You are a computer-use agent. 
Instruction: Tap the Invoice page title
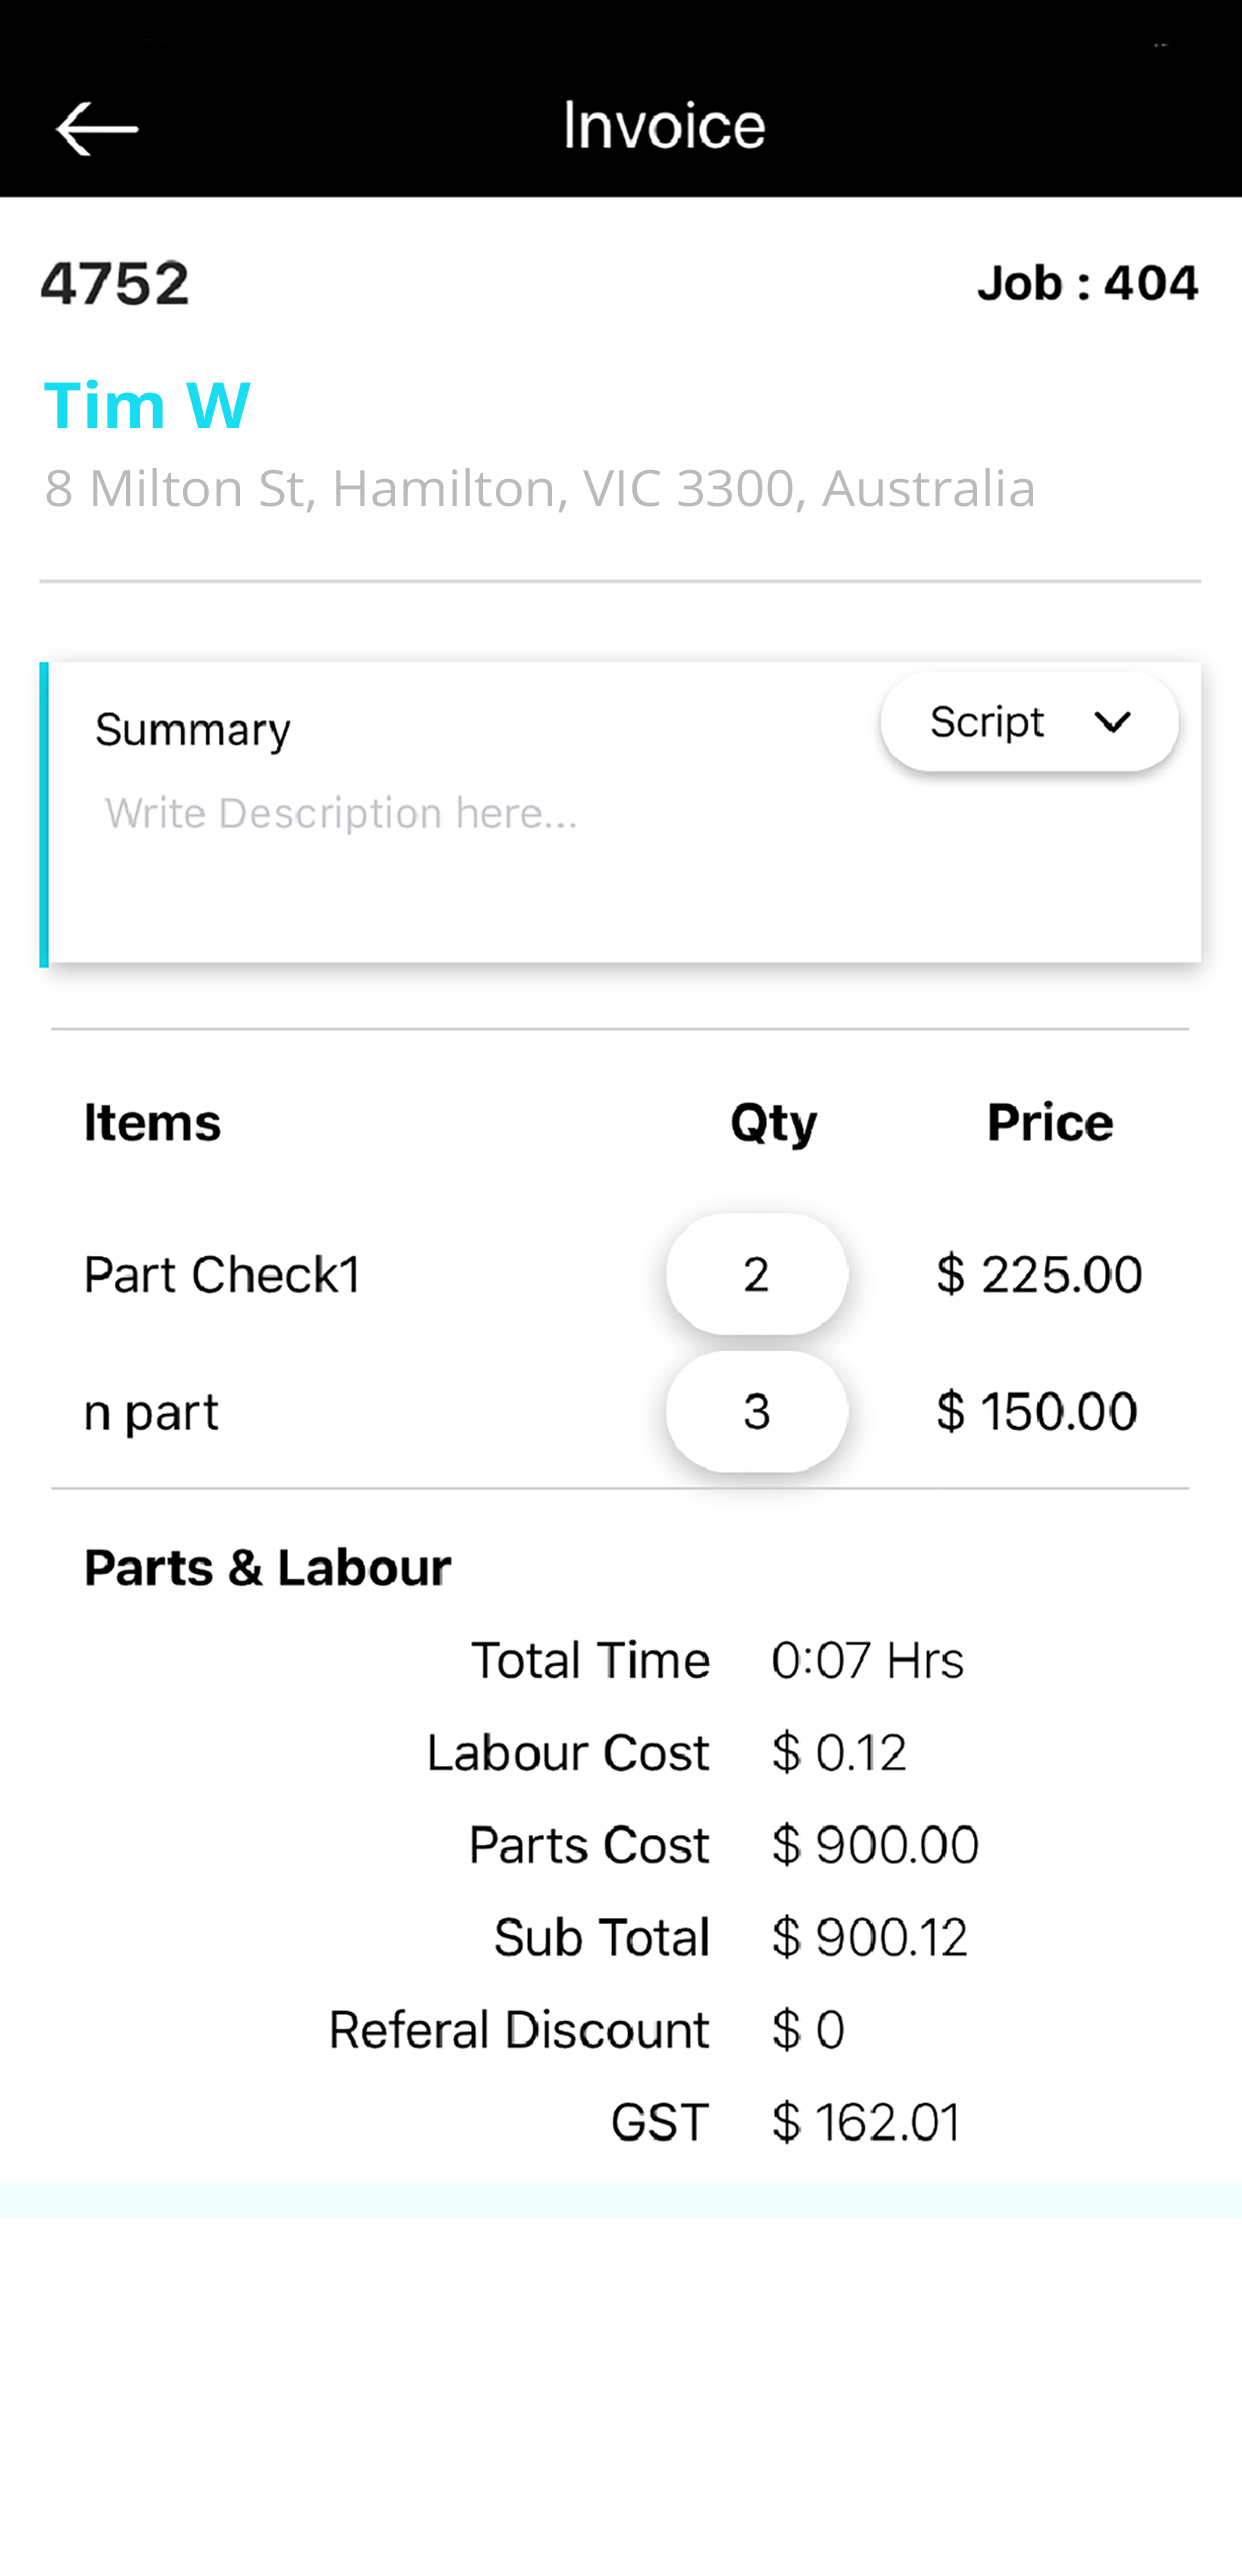(664, 126)
